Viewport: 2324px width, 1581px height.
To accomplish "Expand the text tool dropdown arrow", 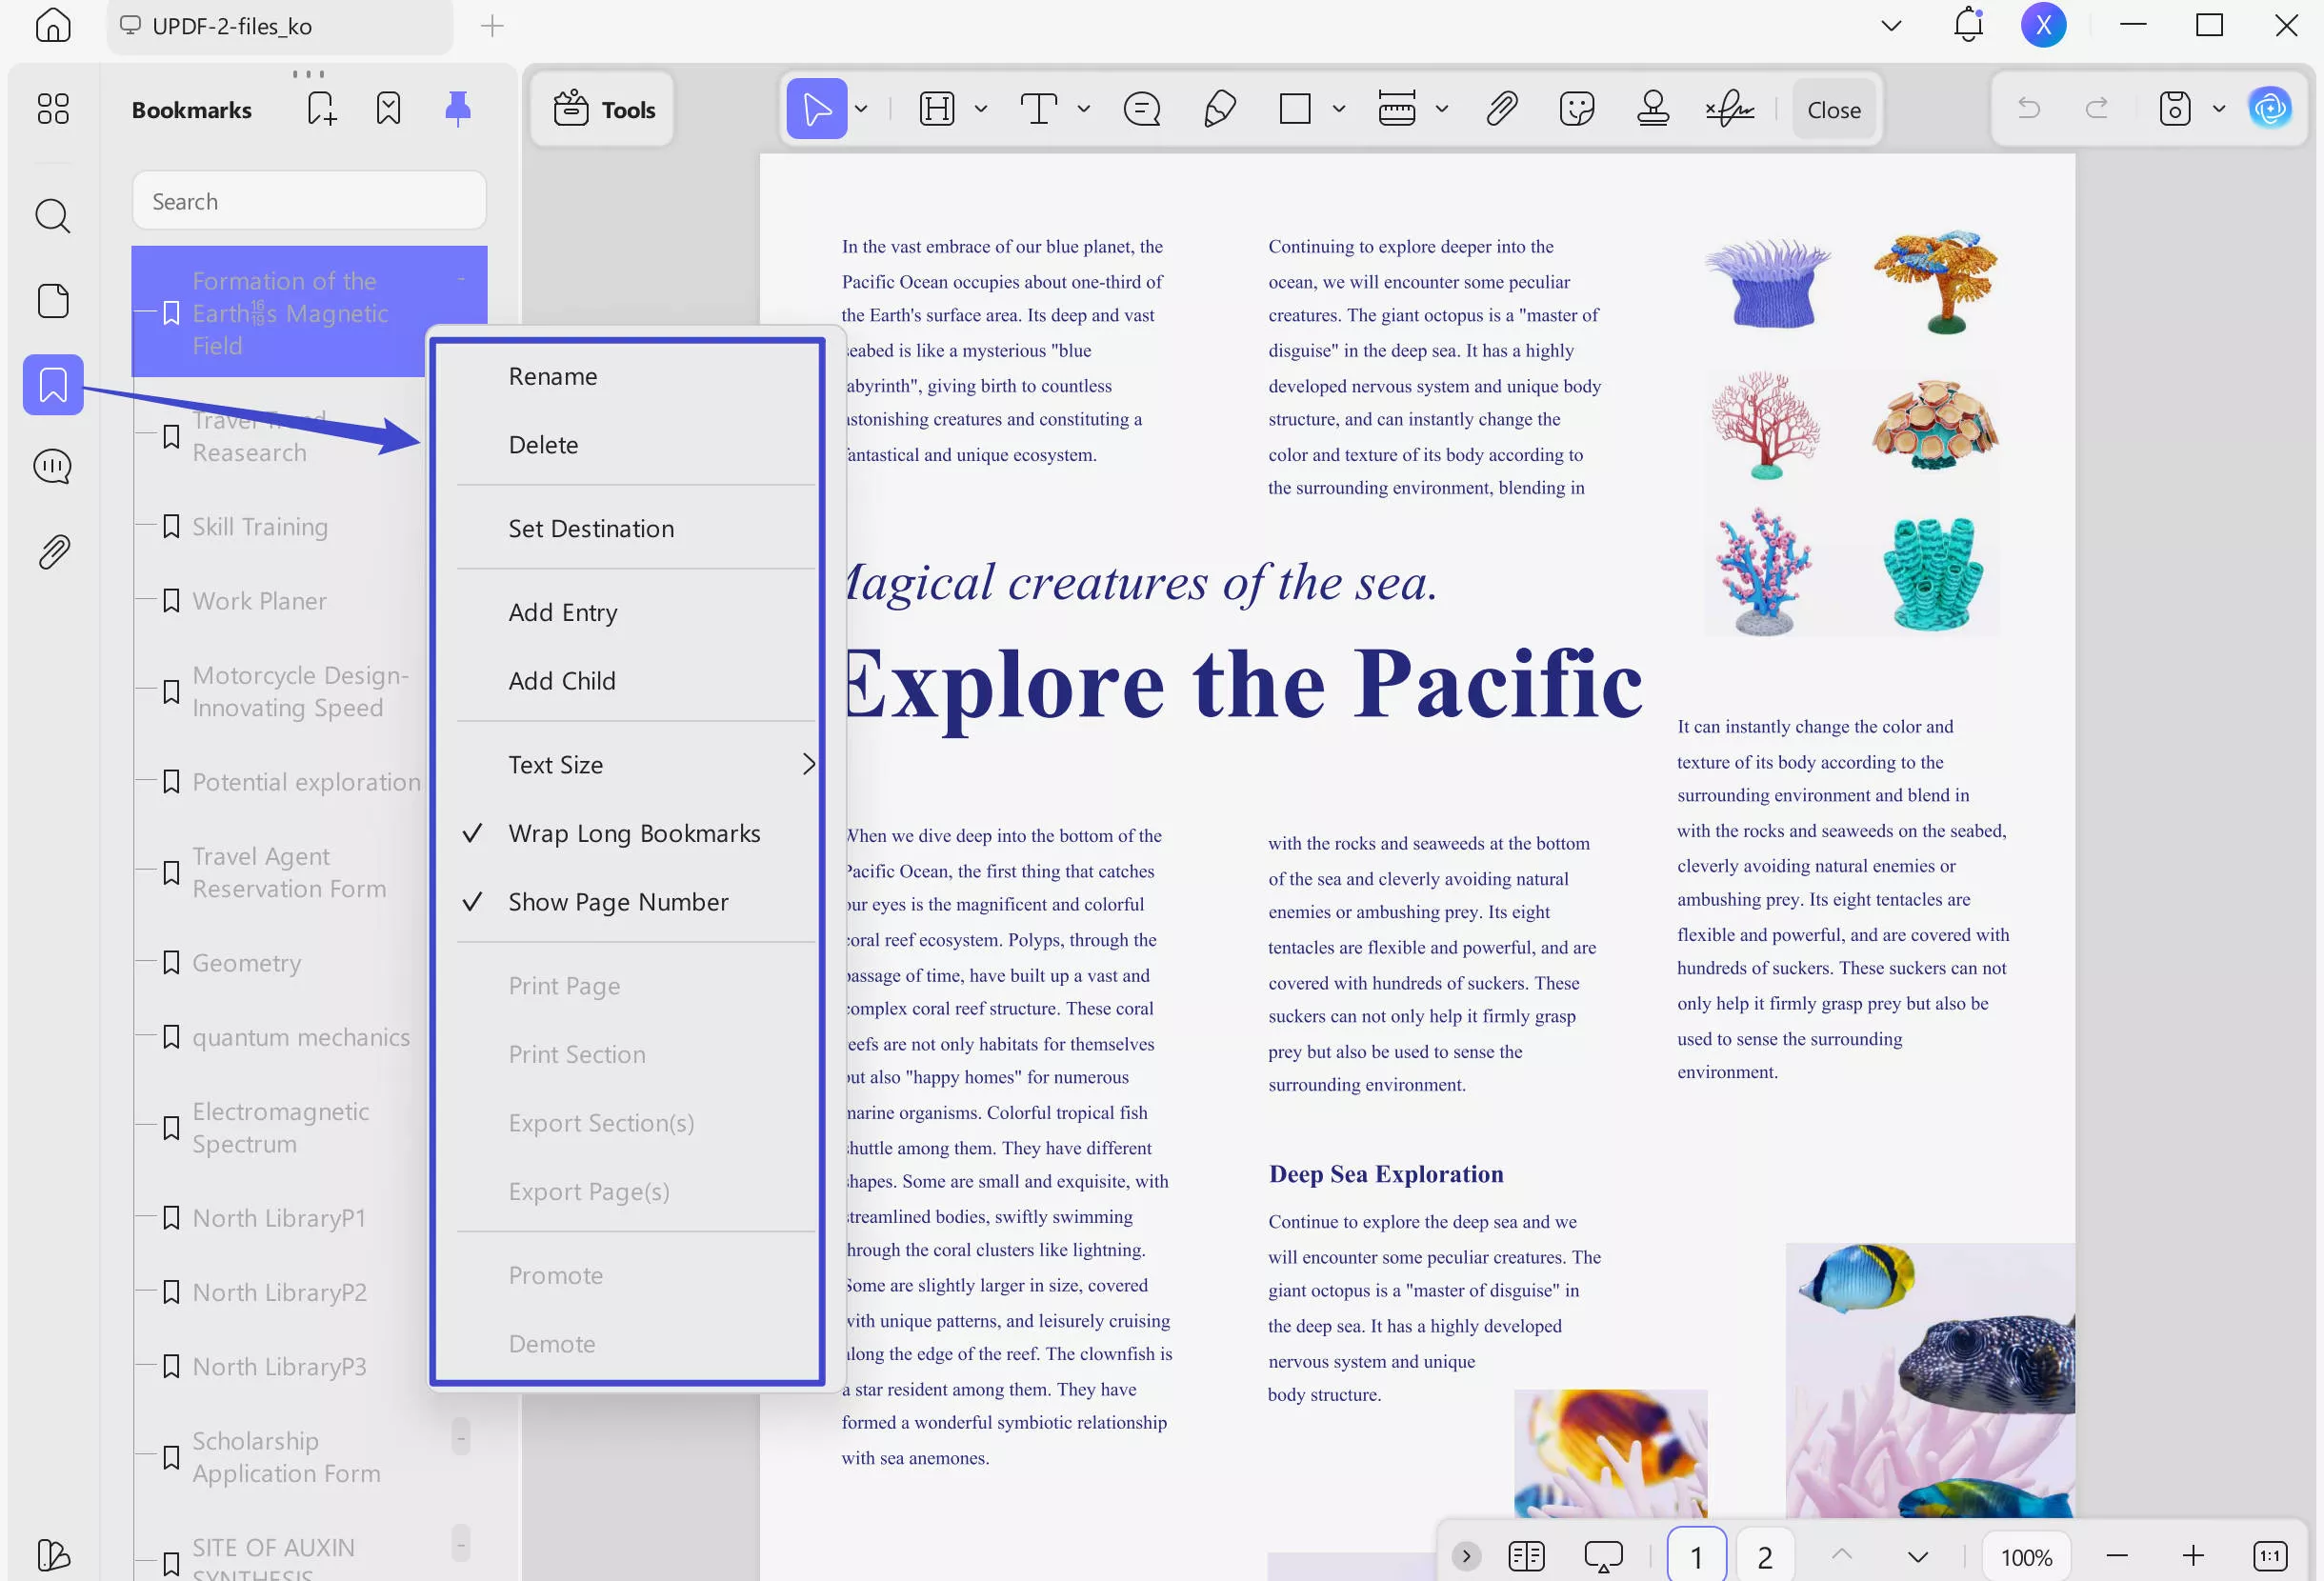I will [1083, 108].
